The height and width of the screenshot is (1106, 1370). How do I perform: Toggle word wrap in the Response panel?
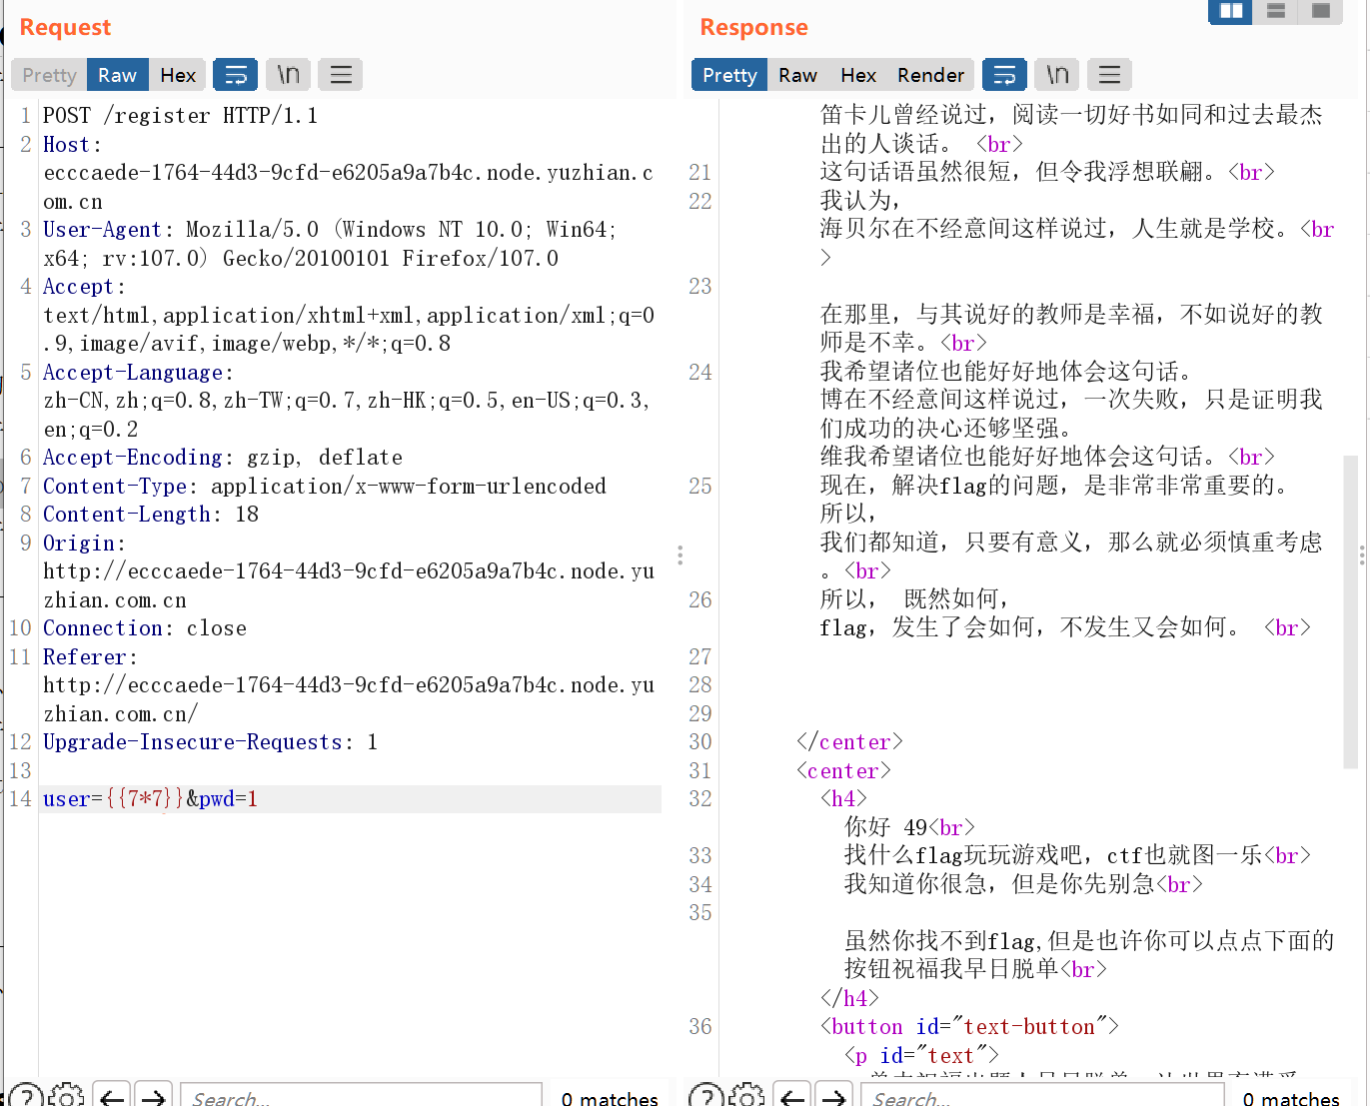point(1004,74)
